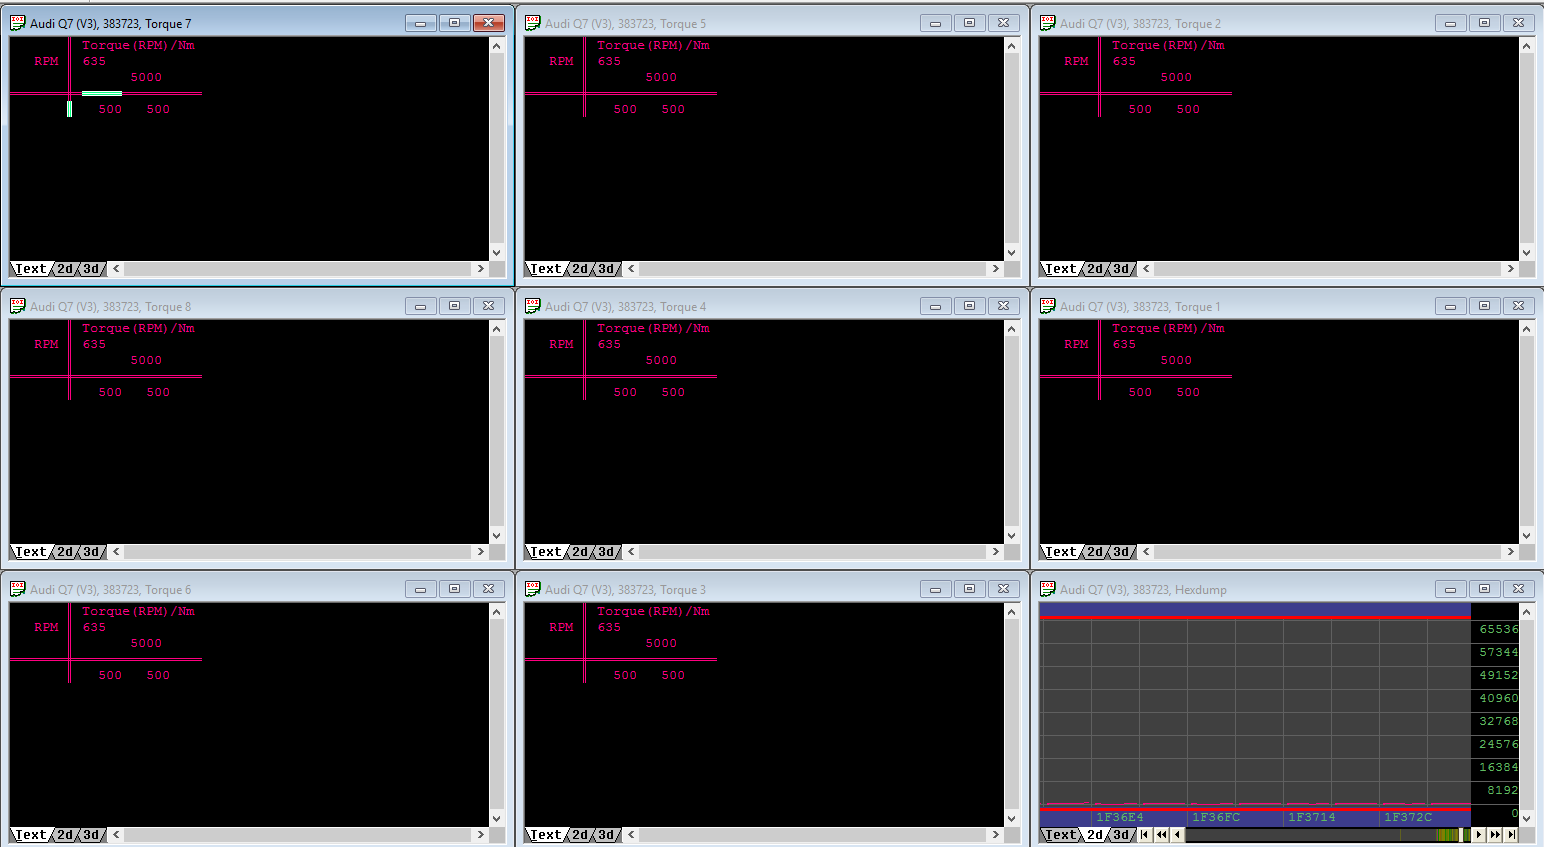Click the Torque 7 window title icon
The height and width of the screenshot is (847, 1544).
pyautogui.click(x=18, y=23)
